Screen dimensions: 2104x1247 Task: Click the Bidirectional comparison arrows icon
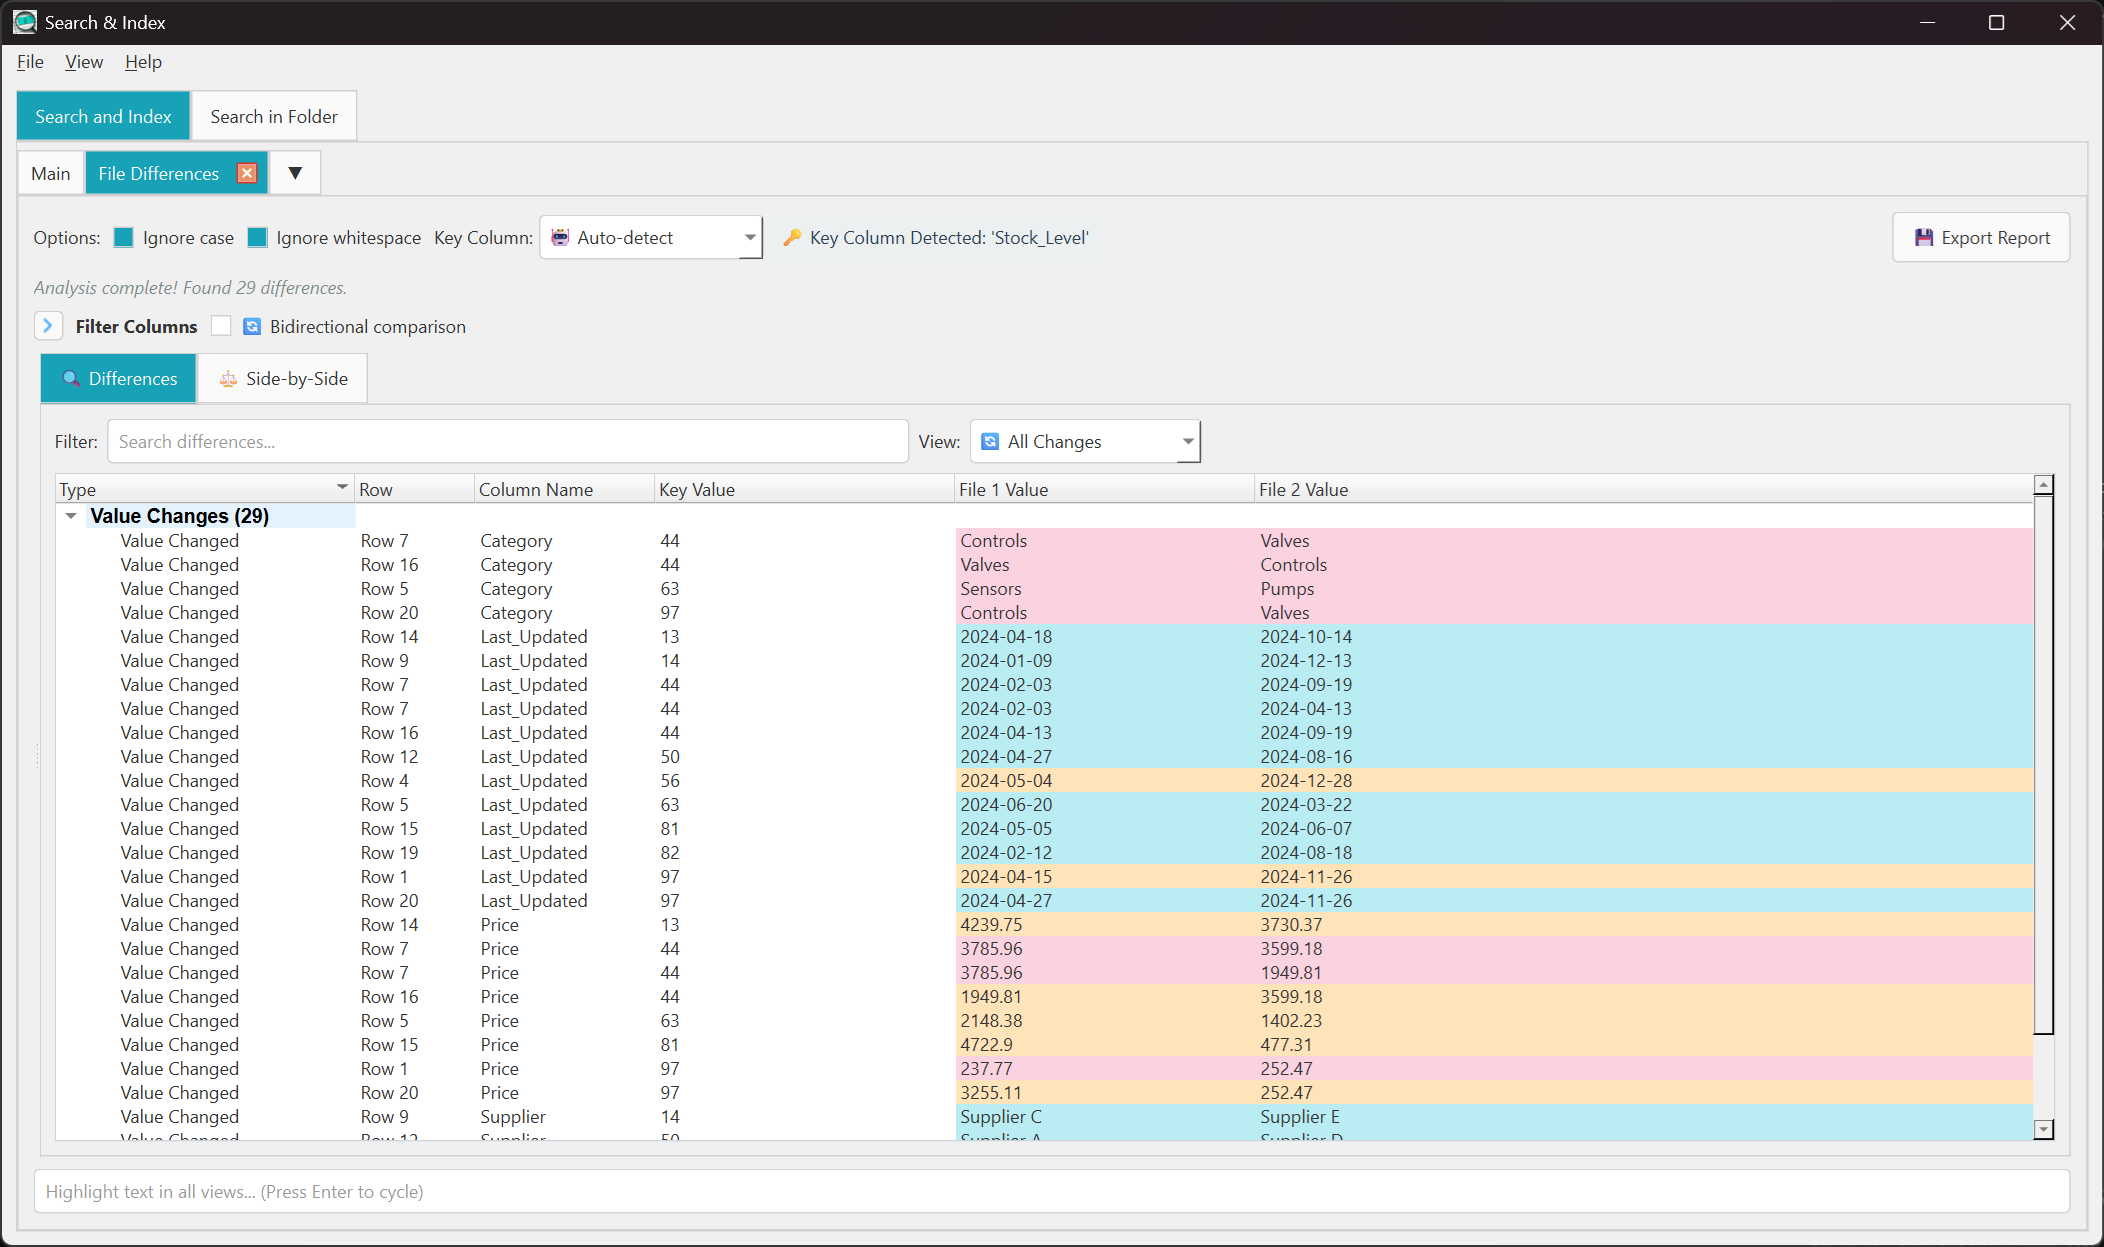252,327
